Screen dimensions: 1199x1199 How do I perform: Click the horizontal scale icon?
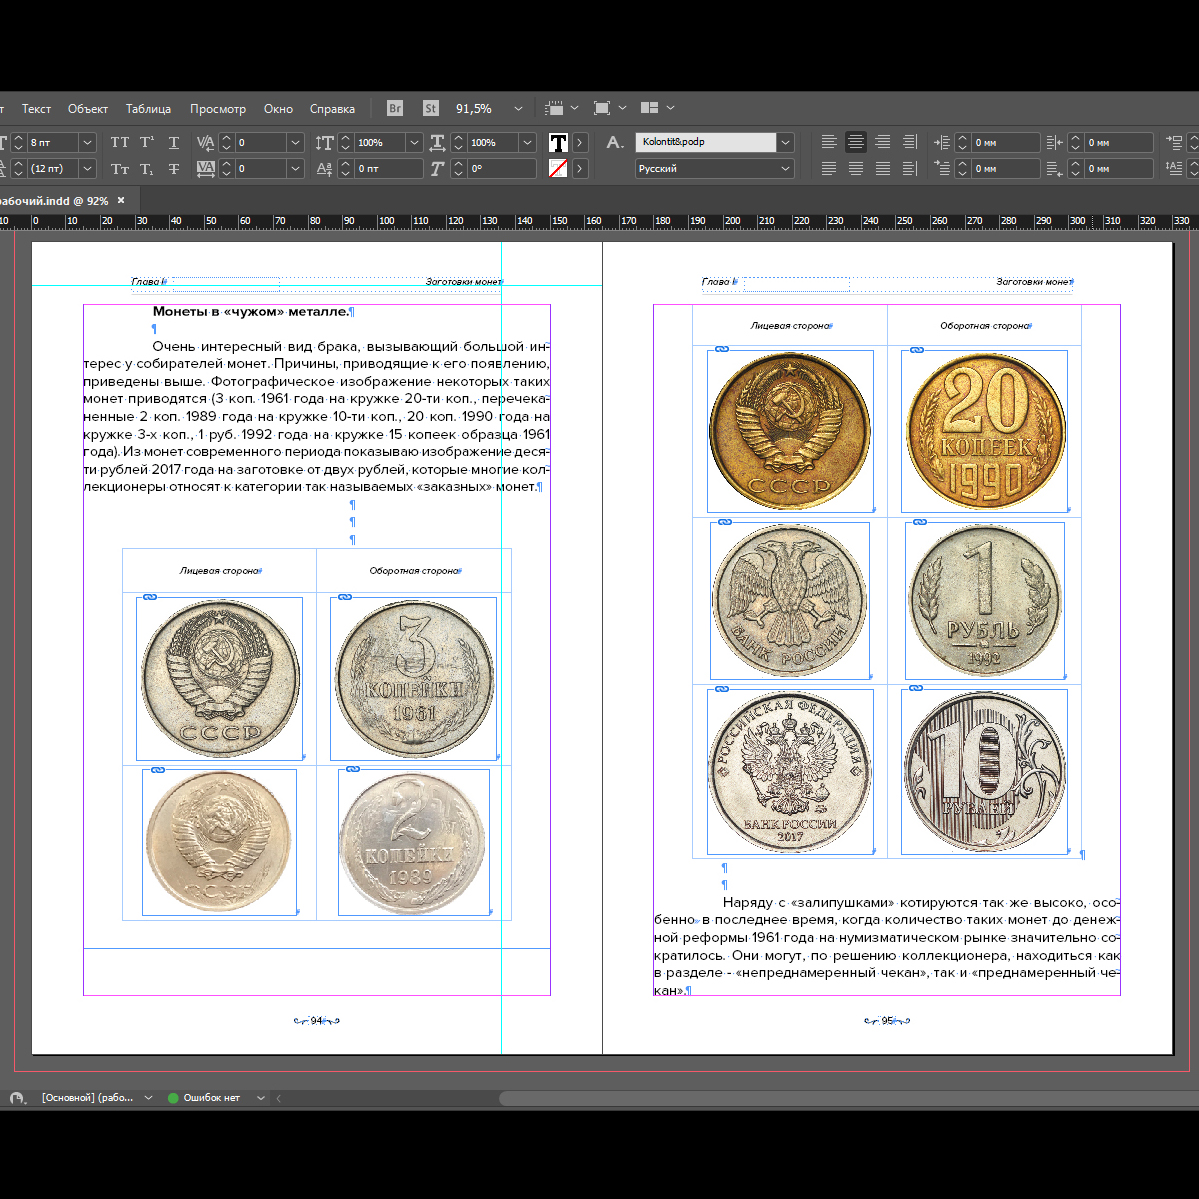point(437,142)
